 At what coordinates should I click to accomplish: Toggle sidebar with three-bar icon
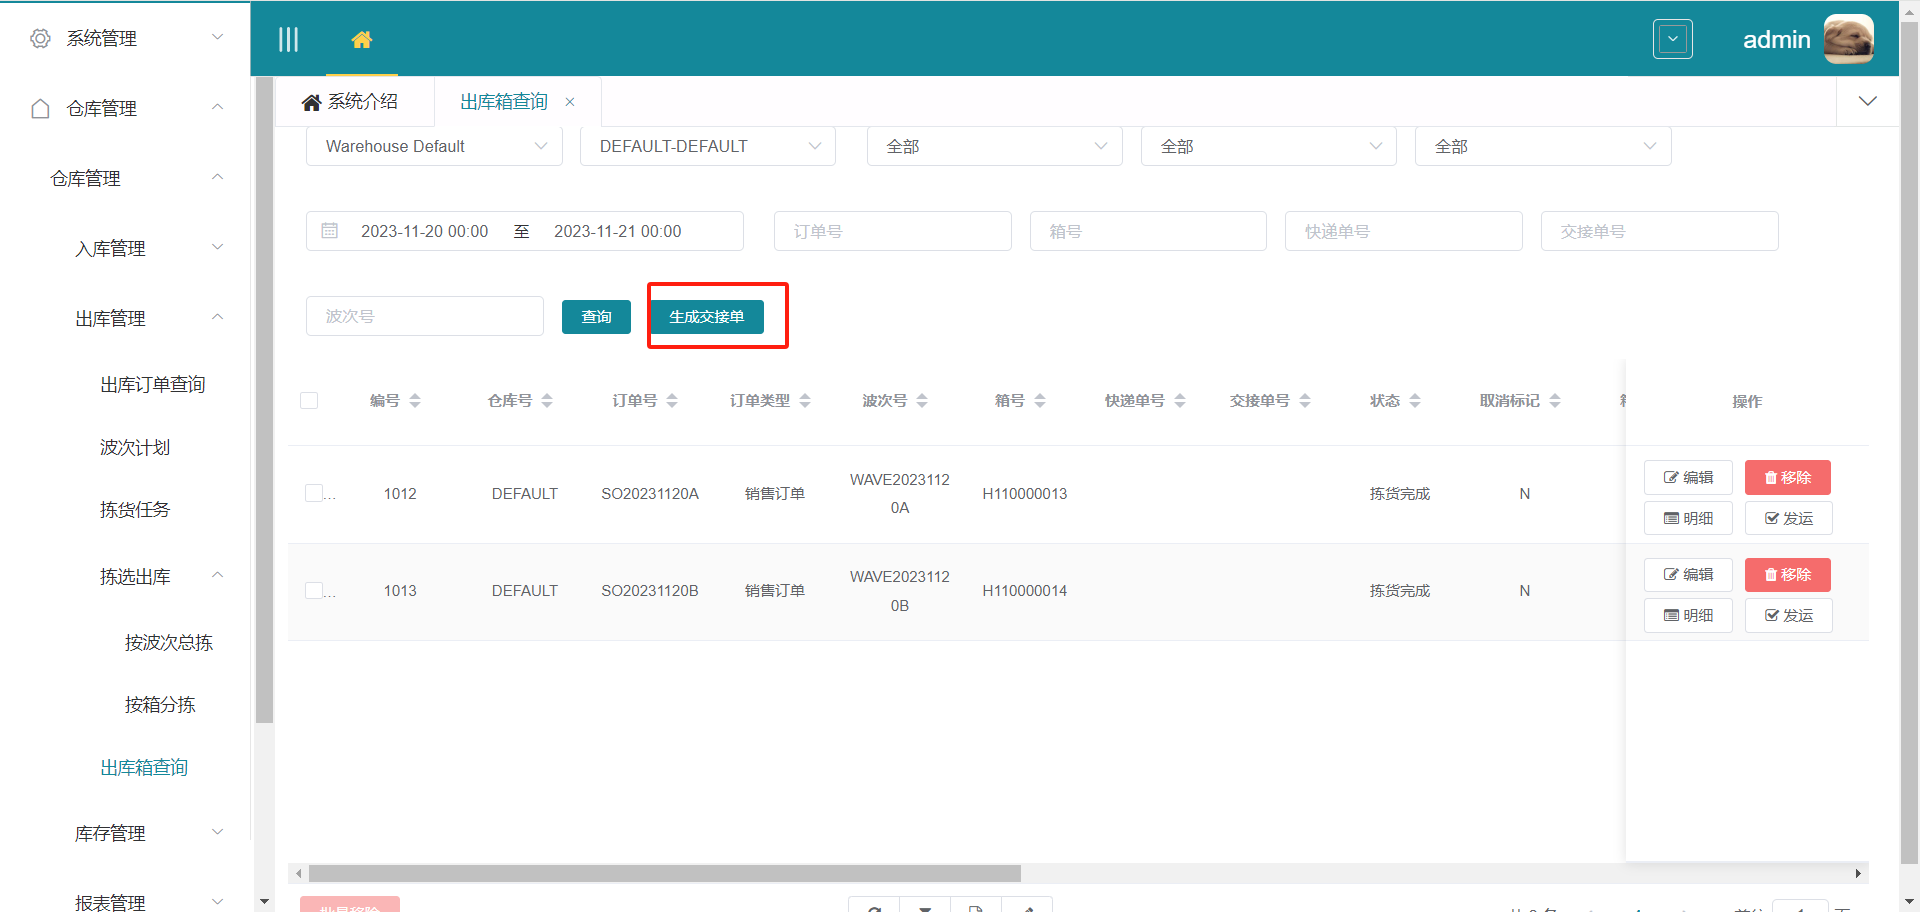[288, 39]
